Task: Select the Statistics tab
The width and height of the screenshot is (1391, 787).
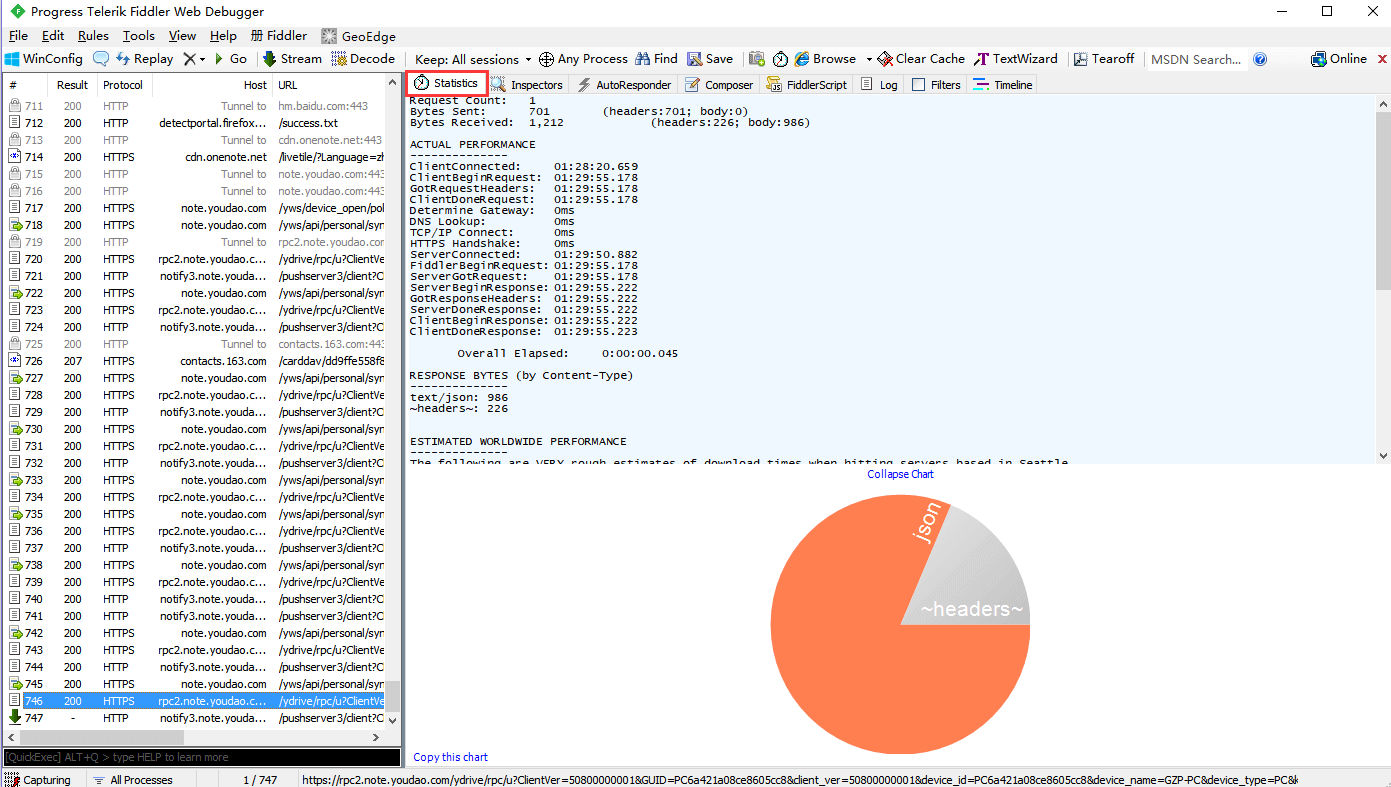Action: tap(446, 84)
